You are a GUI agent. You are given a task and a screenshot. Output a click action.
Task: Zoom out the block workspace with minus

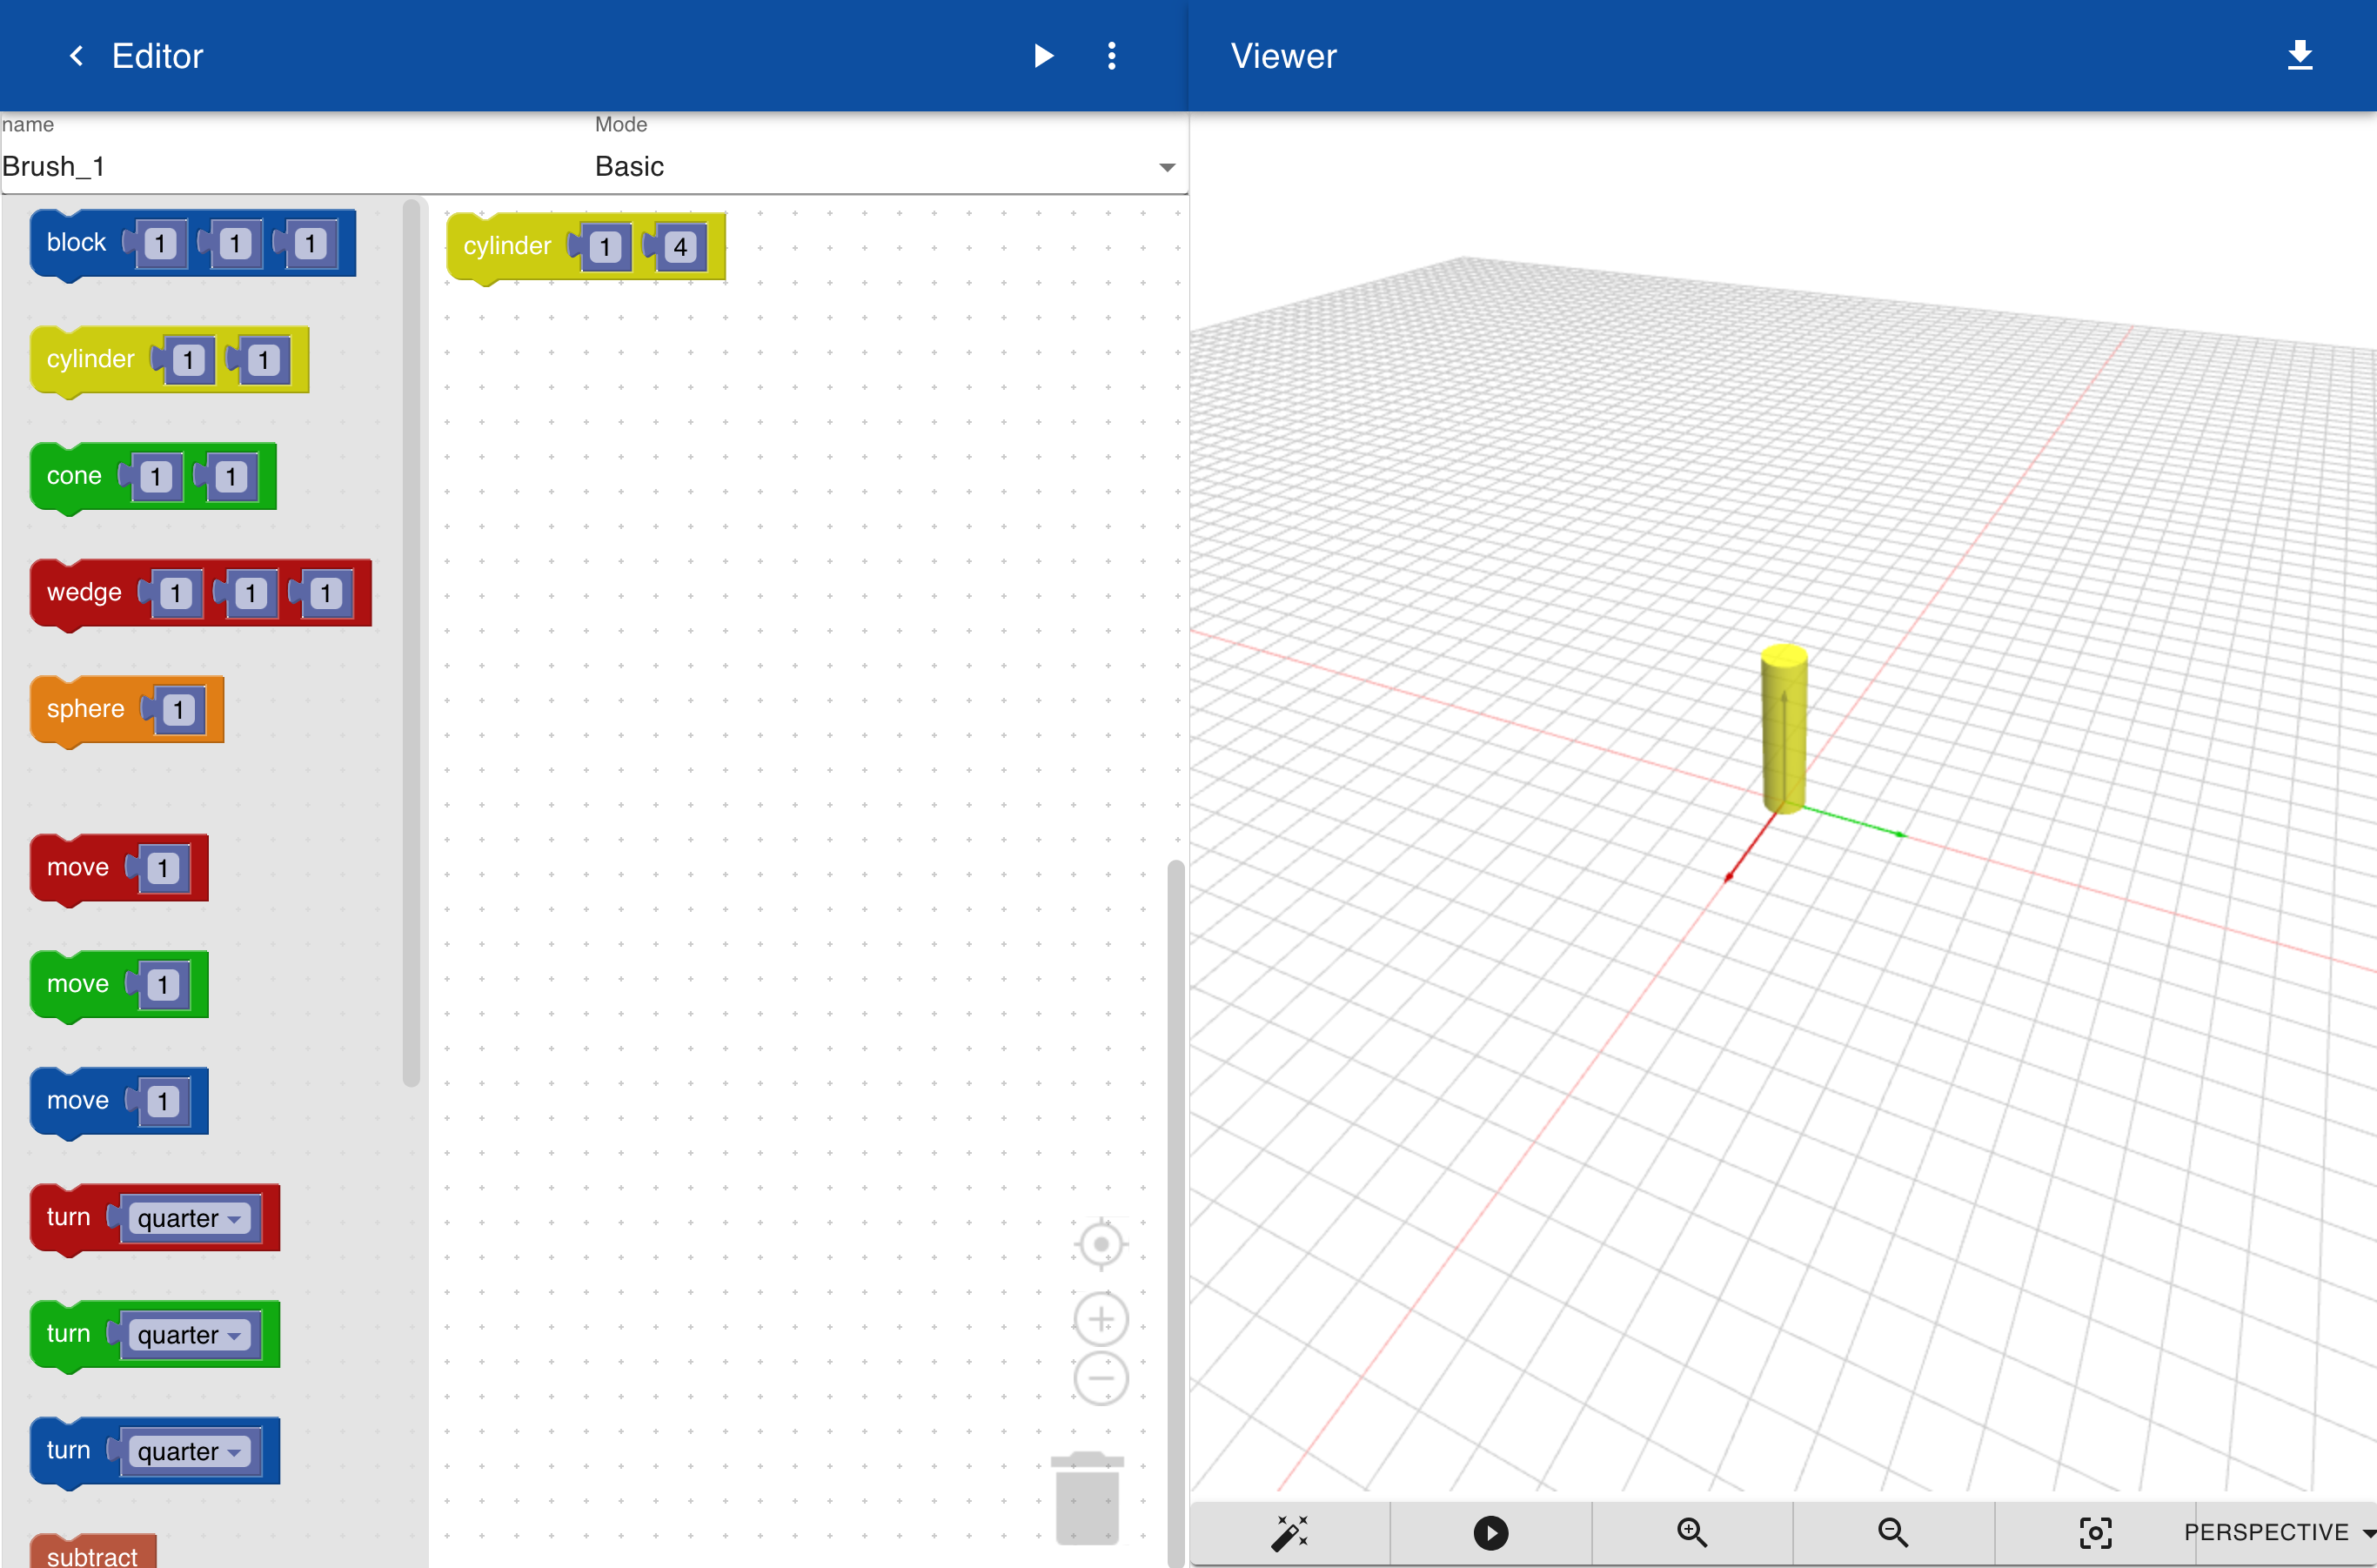[x=1101, y=1378]
